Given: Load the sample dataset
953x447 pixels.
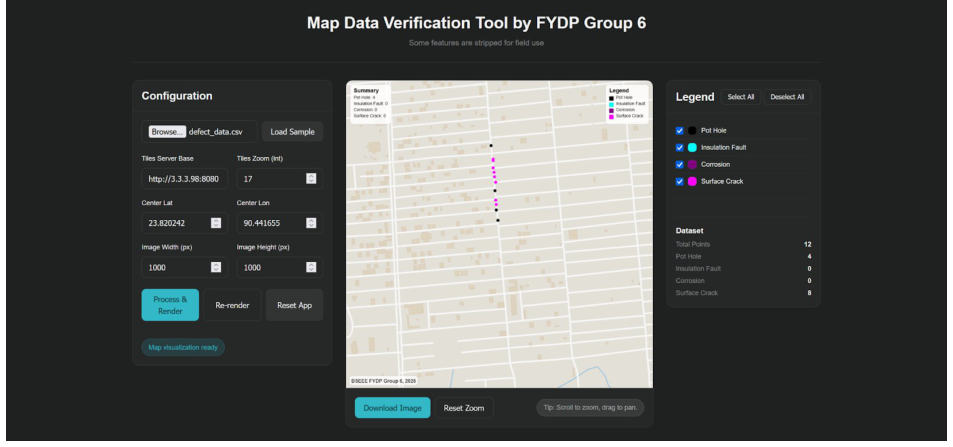Looking at the screenshot, I should click(292, 132).
